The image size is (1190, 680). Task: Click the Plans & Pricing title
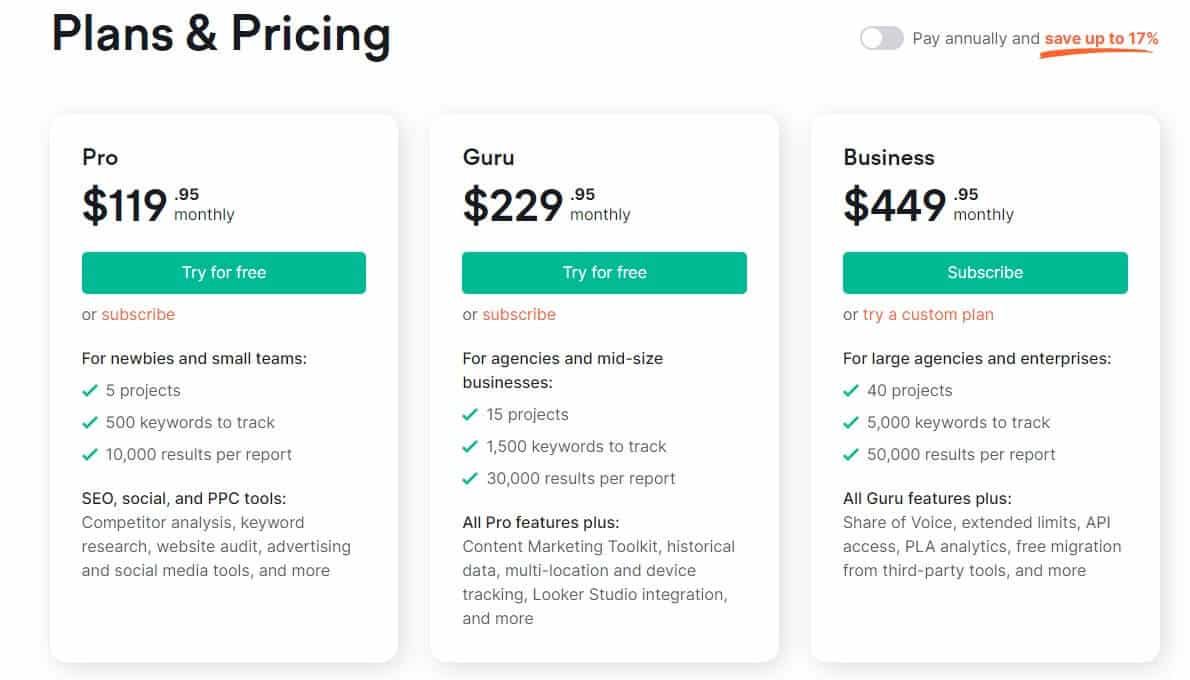tap(222, 35)
